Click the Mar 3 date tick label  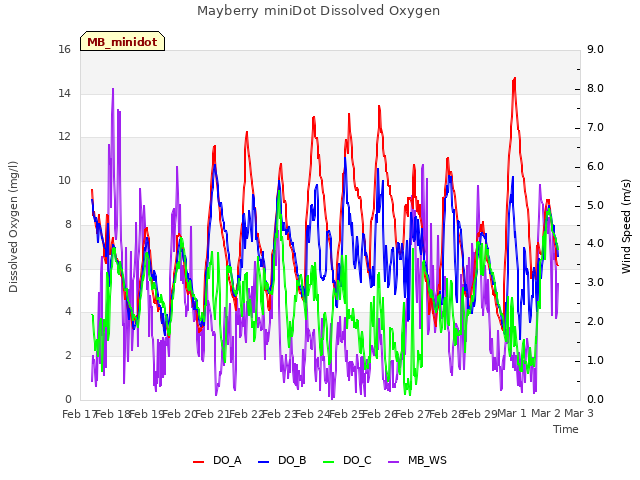(x=579, y=413)
